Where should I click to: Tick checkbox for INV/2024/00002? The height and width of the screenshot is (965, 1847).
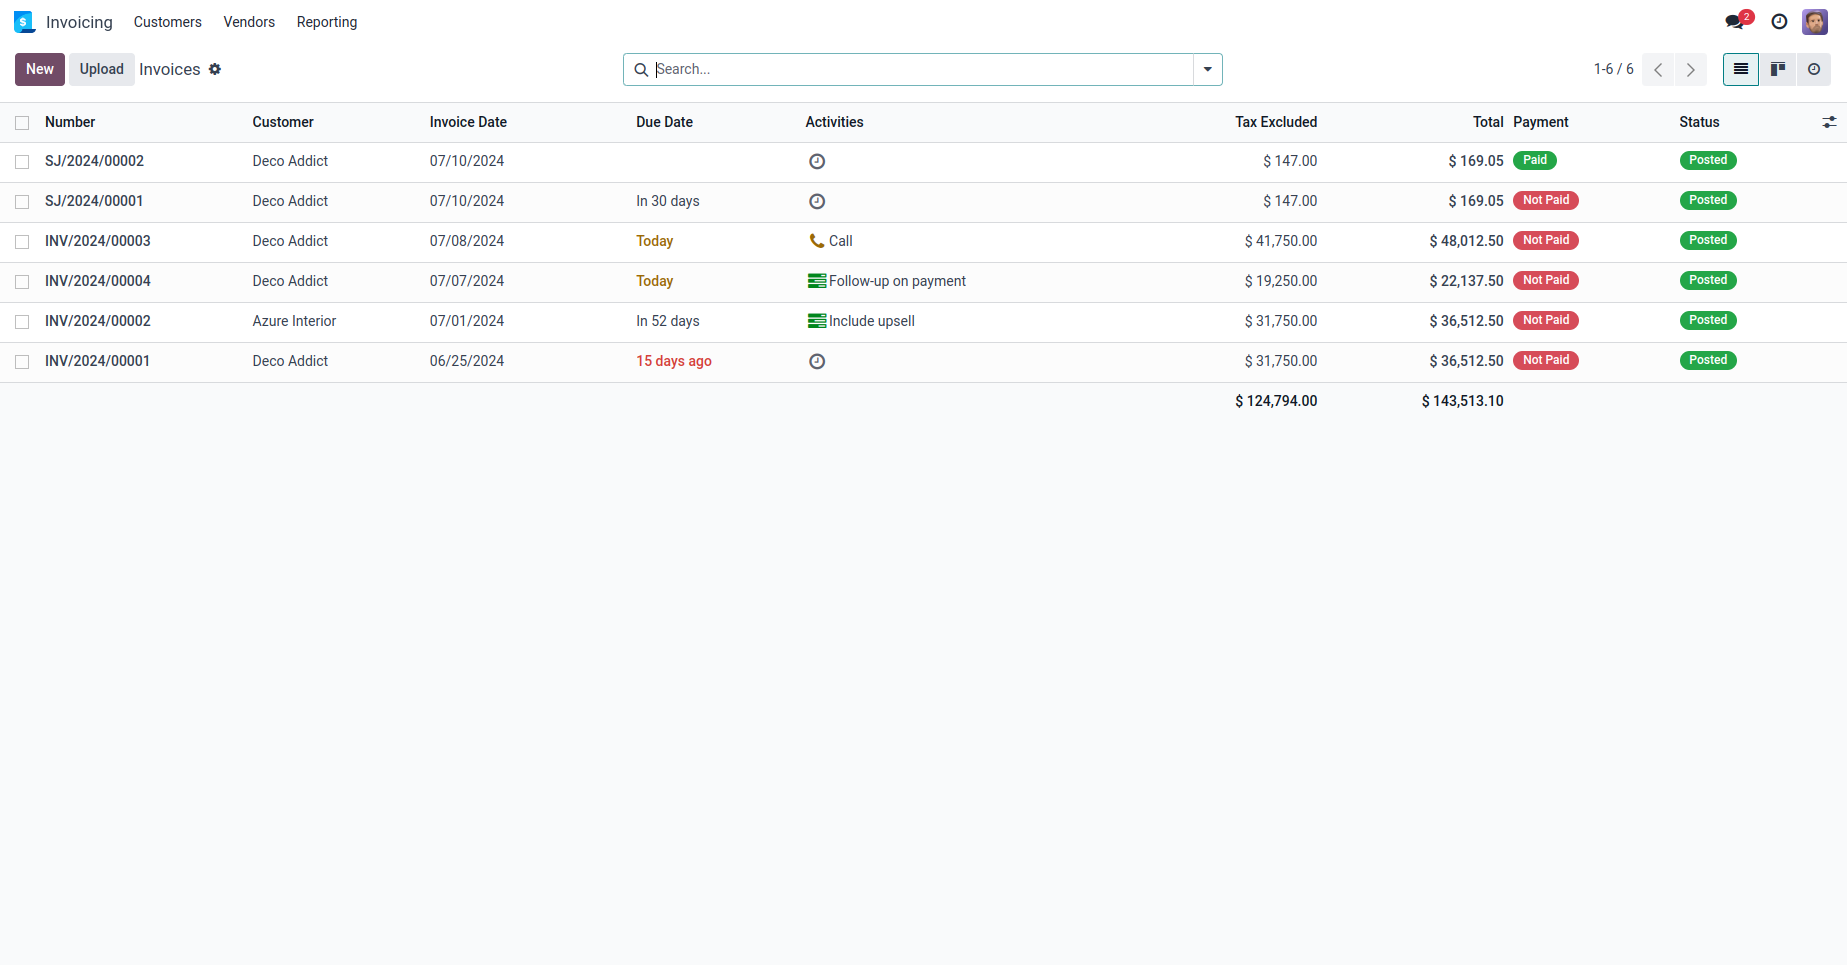pyautogui.click(x=22, y=322)
